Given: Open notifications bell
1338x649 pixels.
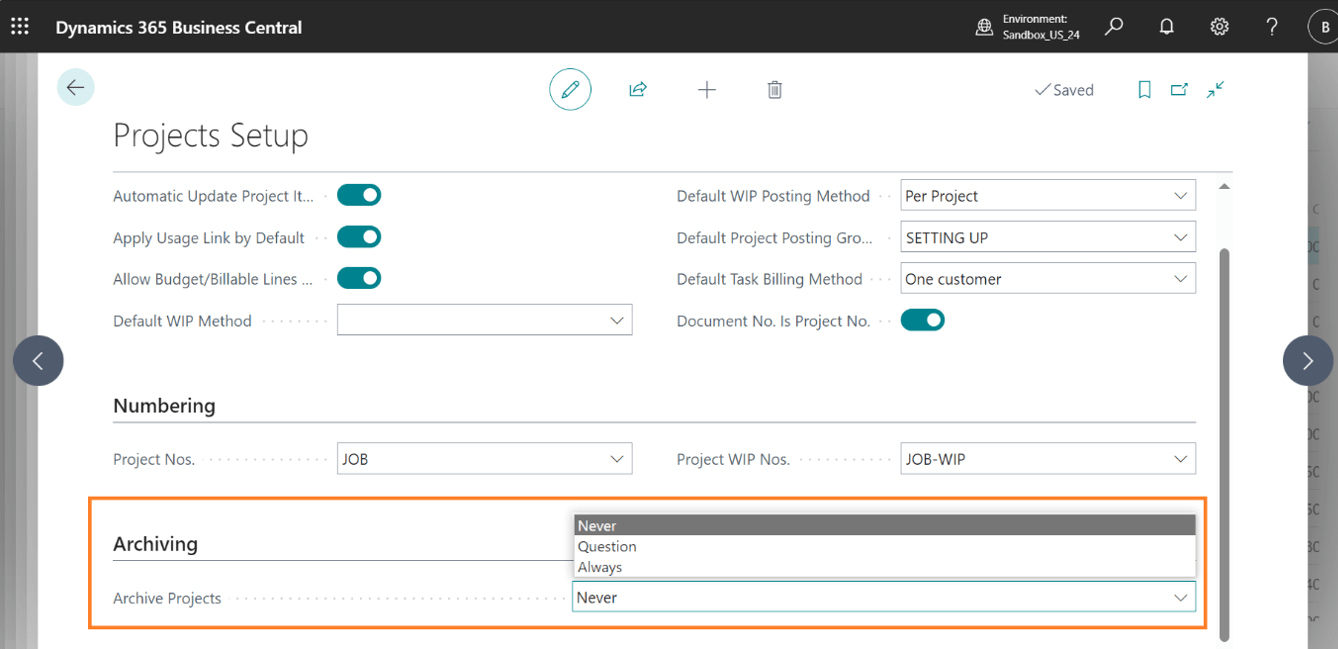Looking at the screenshot, I should 1166,27.
